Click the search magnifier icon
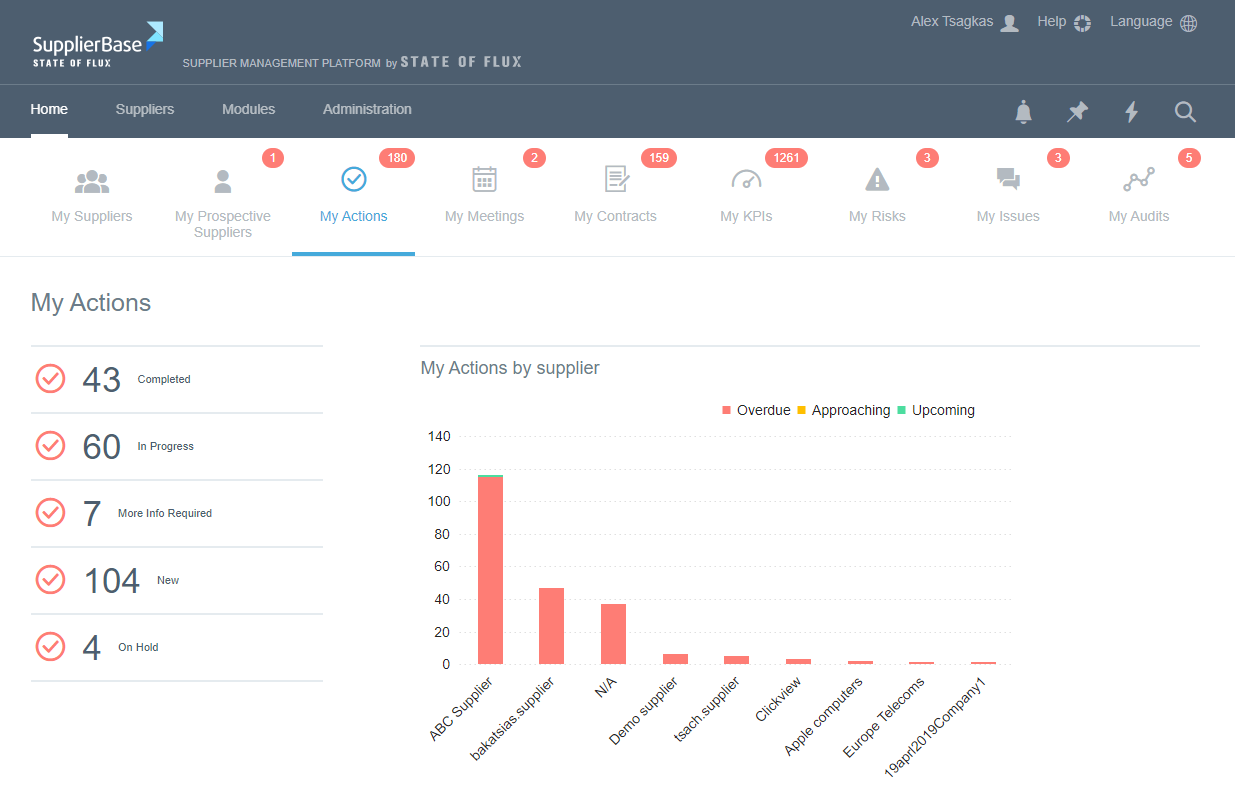Image resolution: width=1235 pixels, height=786 pixels. coord(1185,112)
